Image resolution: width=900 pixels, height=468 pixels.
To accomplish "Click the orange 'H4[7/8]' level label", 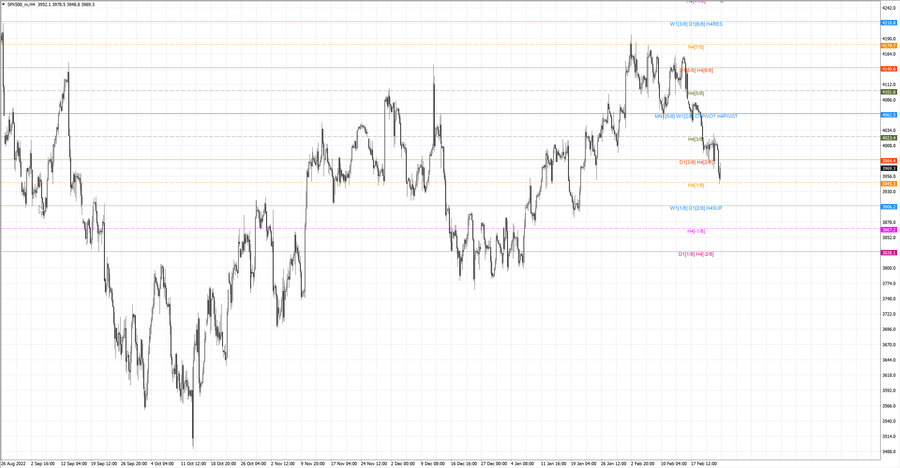I will click(696, 47).
